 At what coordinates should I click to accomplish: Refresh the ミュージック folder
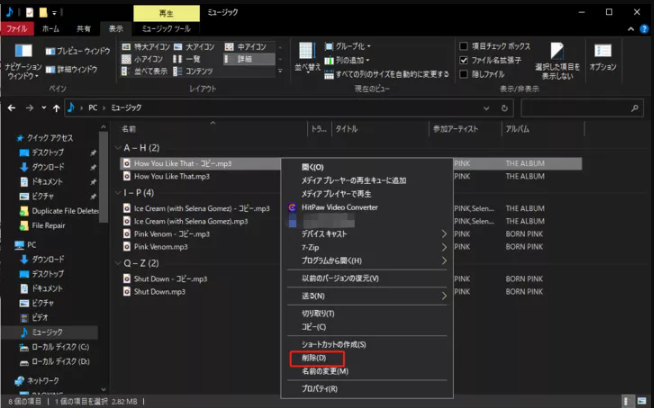click(504, 108)
